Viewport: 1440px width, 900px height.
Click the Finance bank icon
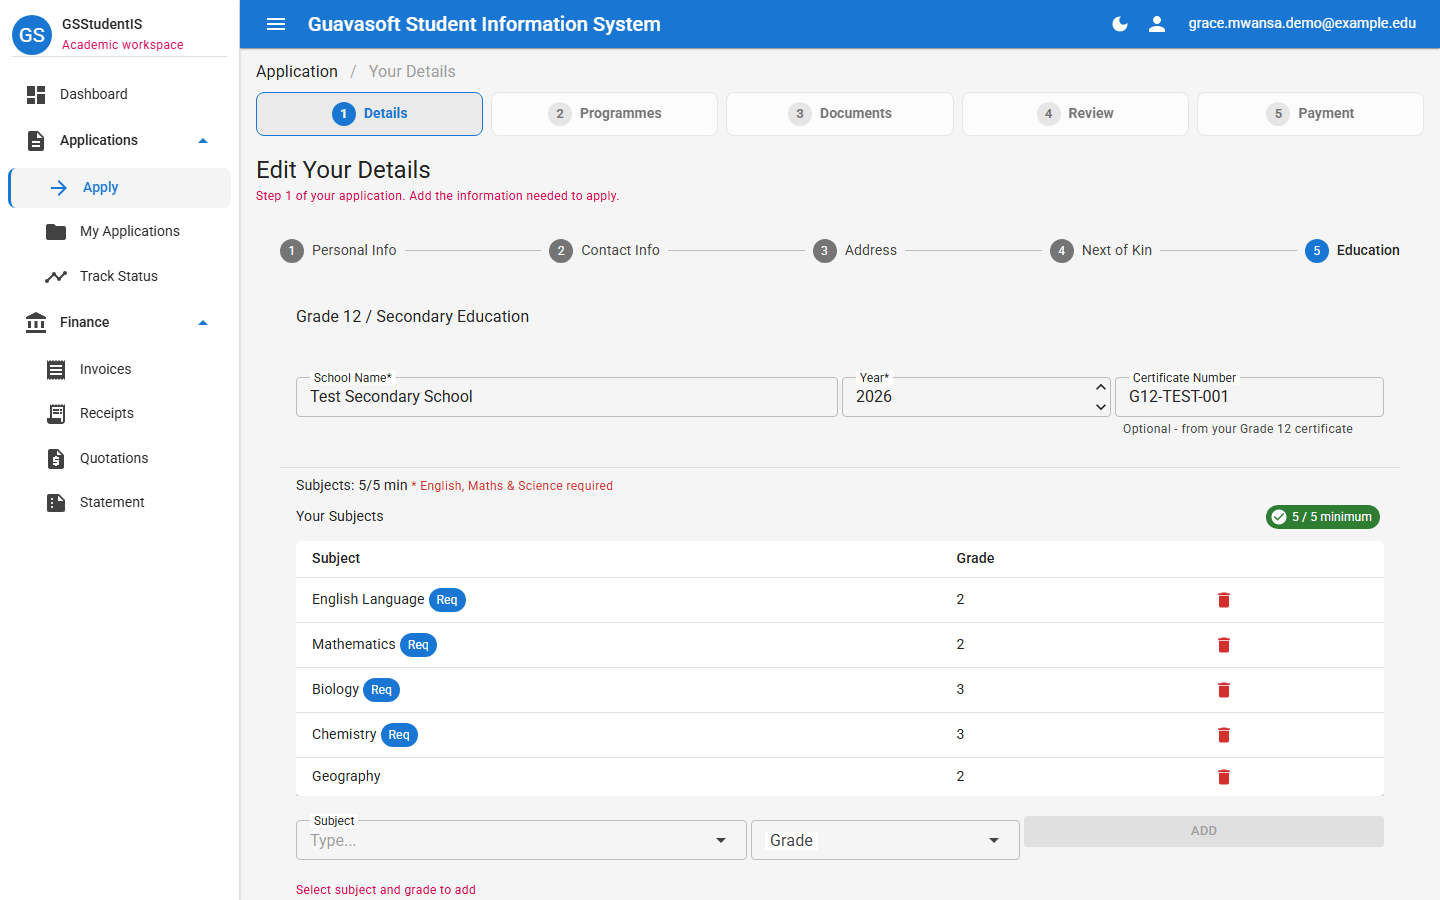coord(36,323)
